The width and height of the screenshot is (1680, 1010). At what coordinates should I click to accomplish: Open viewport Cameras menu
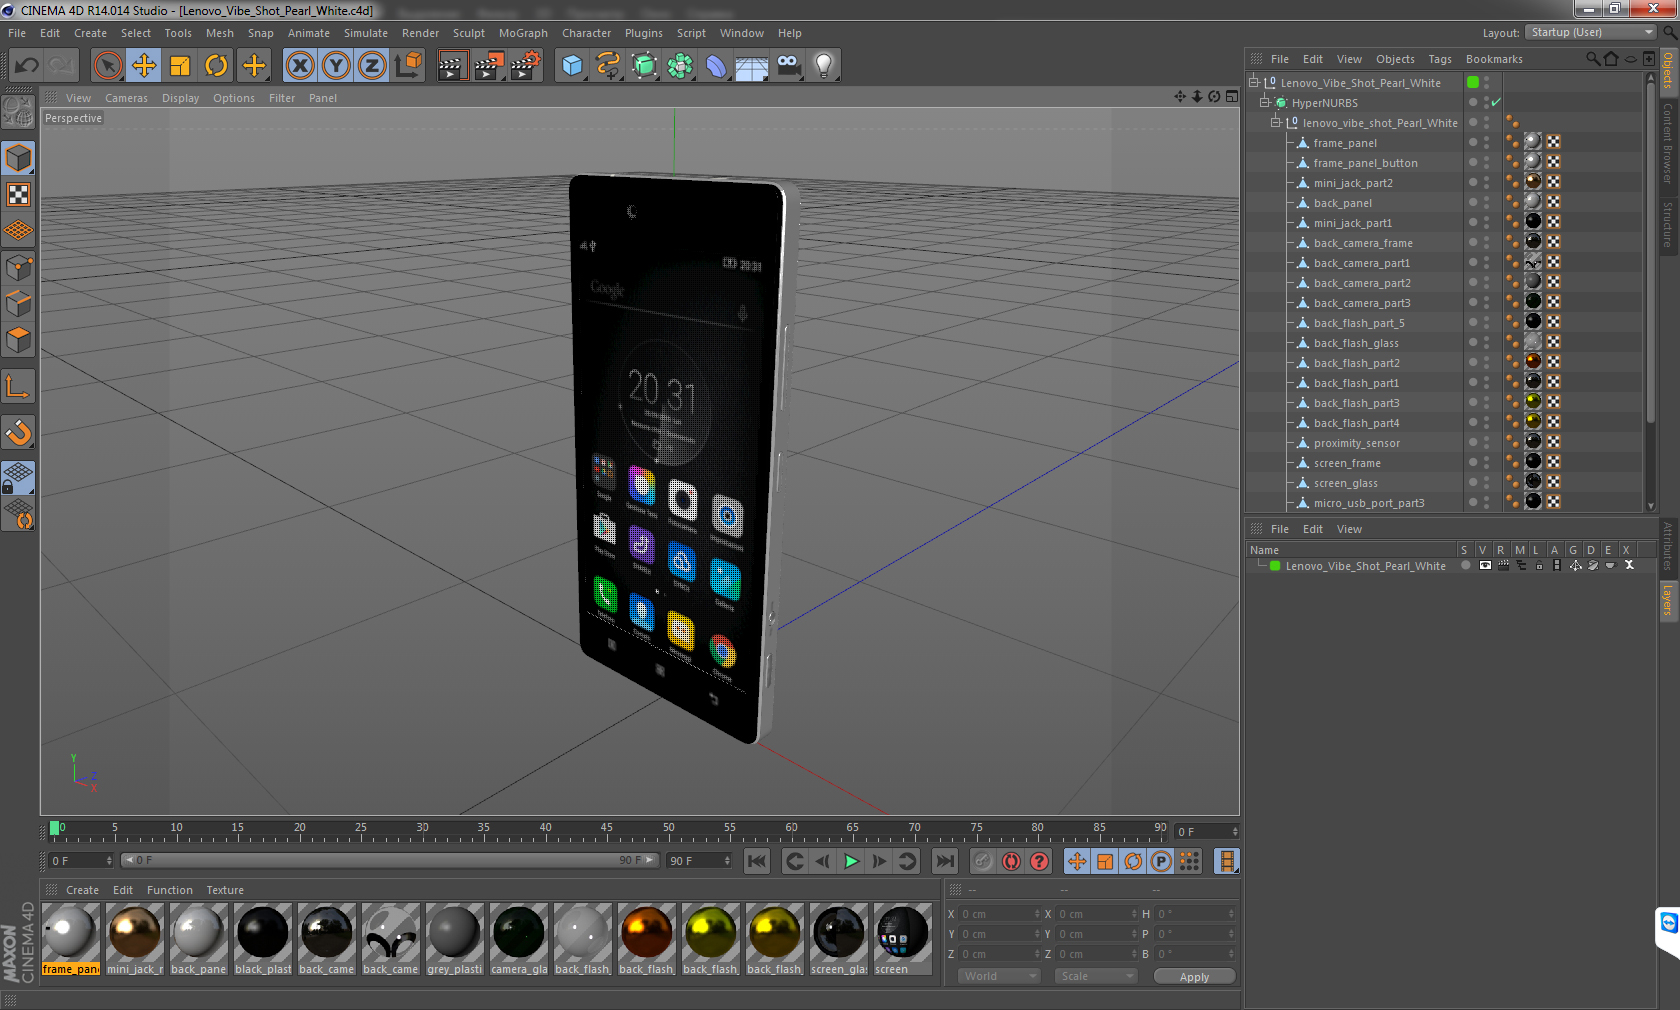tap(126, 98)
